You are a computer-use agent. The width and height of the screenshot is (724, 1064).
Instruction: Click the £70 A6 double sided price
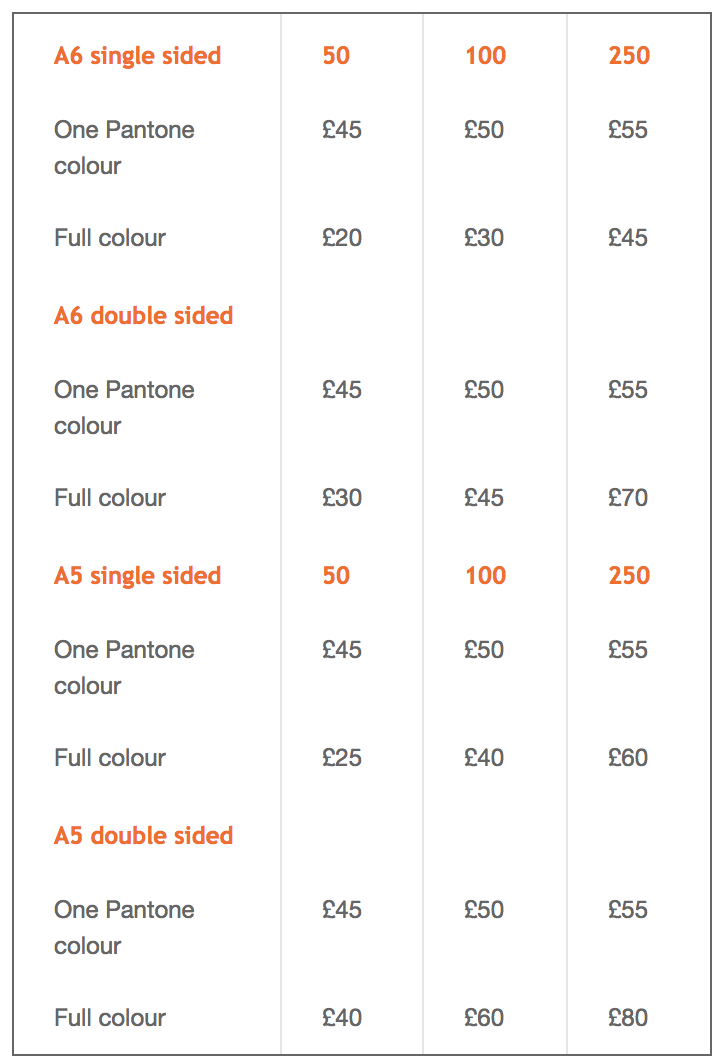point(628,497)
